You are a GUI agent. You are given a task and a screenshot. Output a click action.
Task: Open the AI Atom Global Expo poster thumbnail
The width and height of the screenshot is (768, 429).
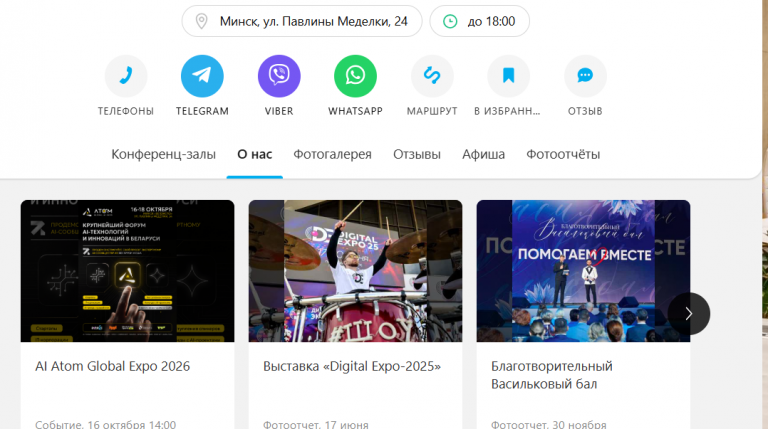pos(127,271)
